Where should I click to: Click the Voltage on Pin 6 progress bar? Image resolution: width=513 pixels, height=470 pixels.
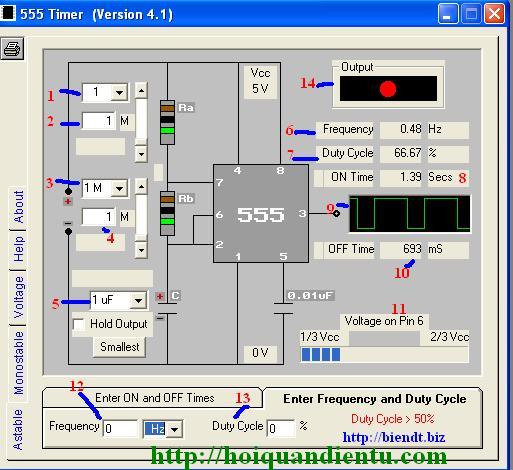point(384,354)
